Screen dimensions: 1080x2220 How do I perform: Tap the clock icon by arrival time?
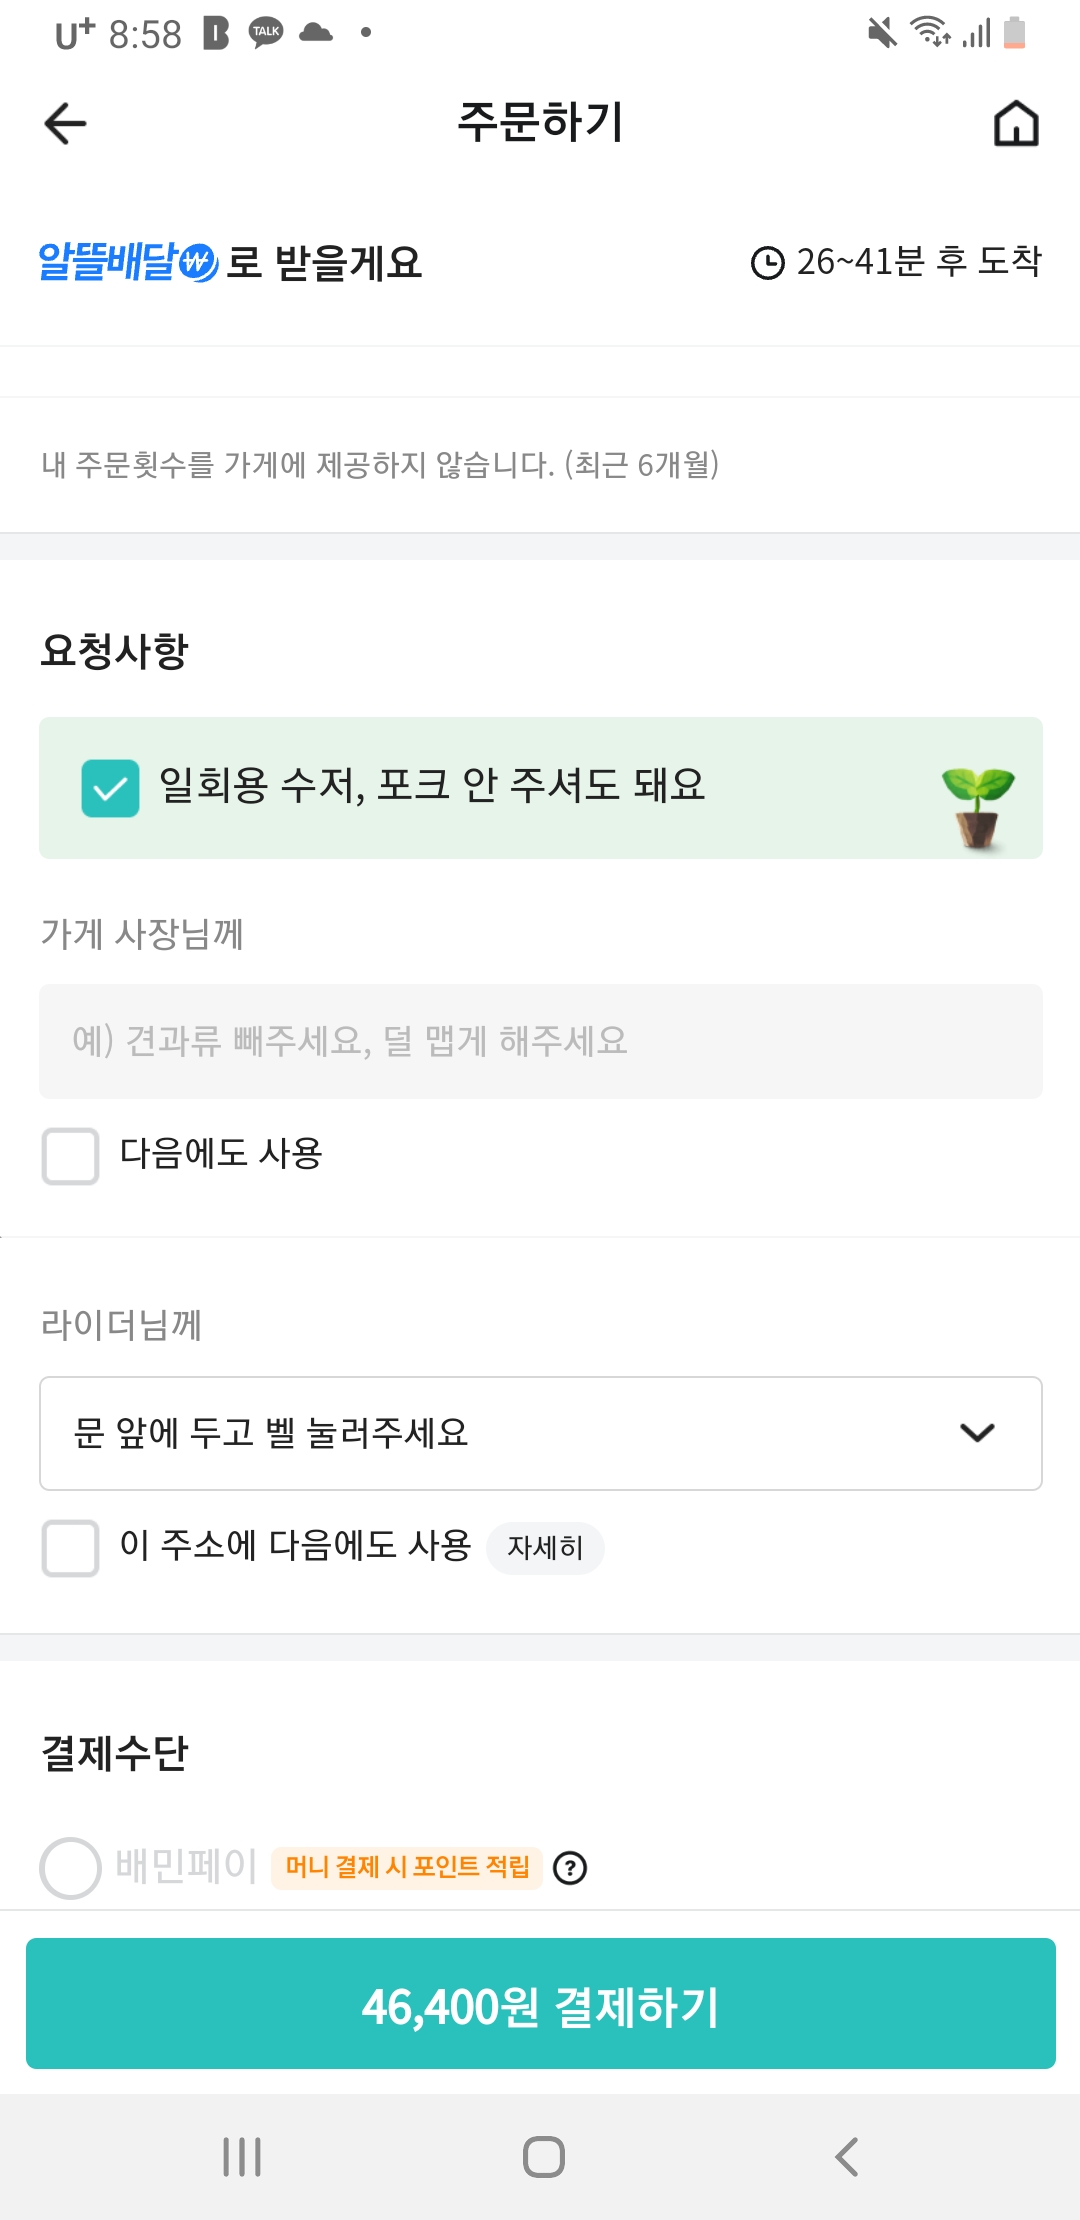tap(768, 263)
